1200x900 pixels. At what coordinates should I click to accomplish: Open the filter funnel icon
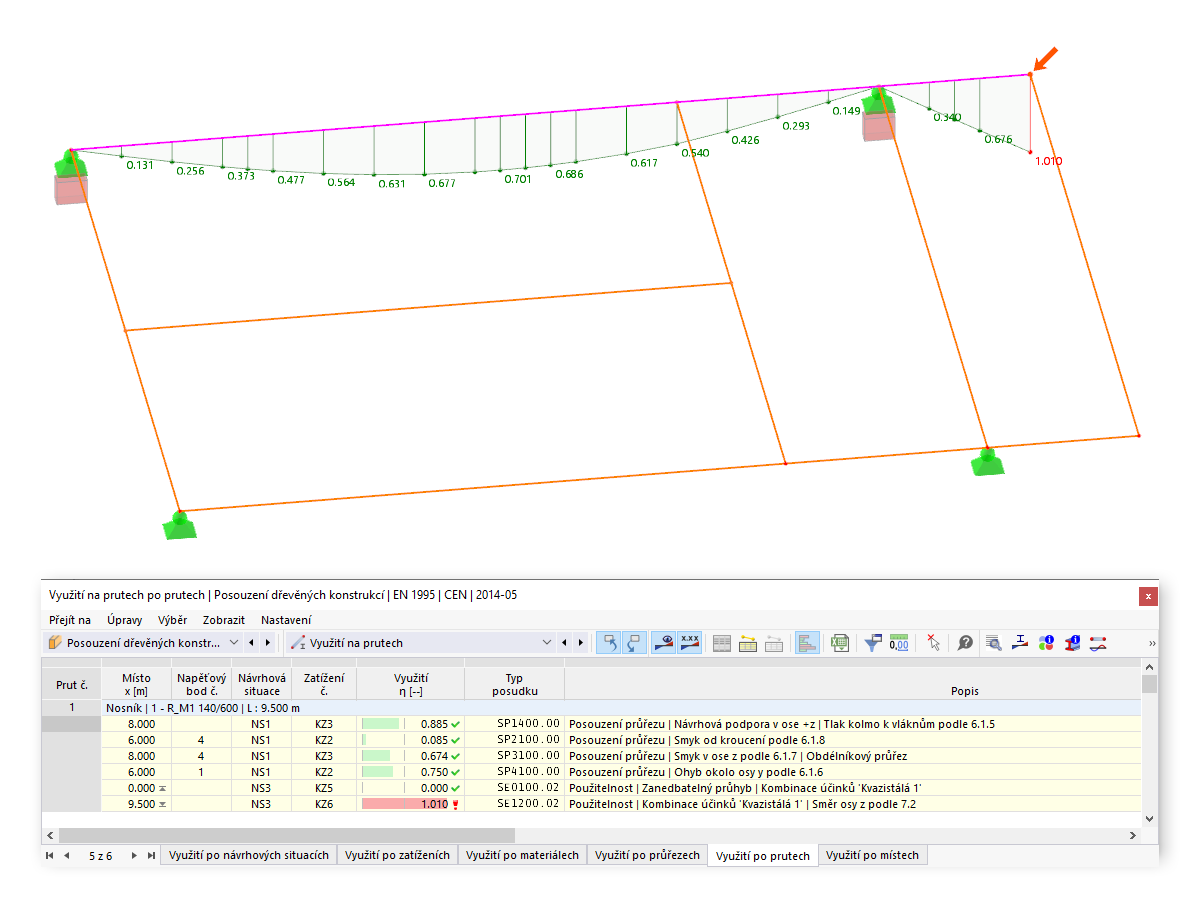pos(872,643)
